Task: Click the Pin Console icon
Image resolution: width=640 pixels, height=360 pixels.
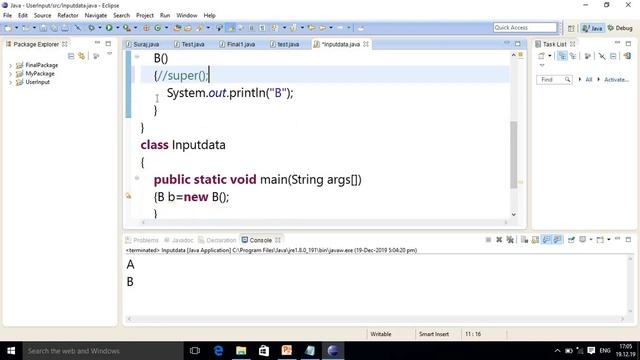Action: (571, 240)
